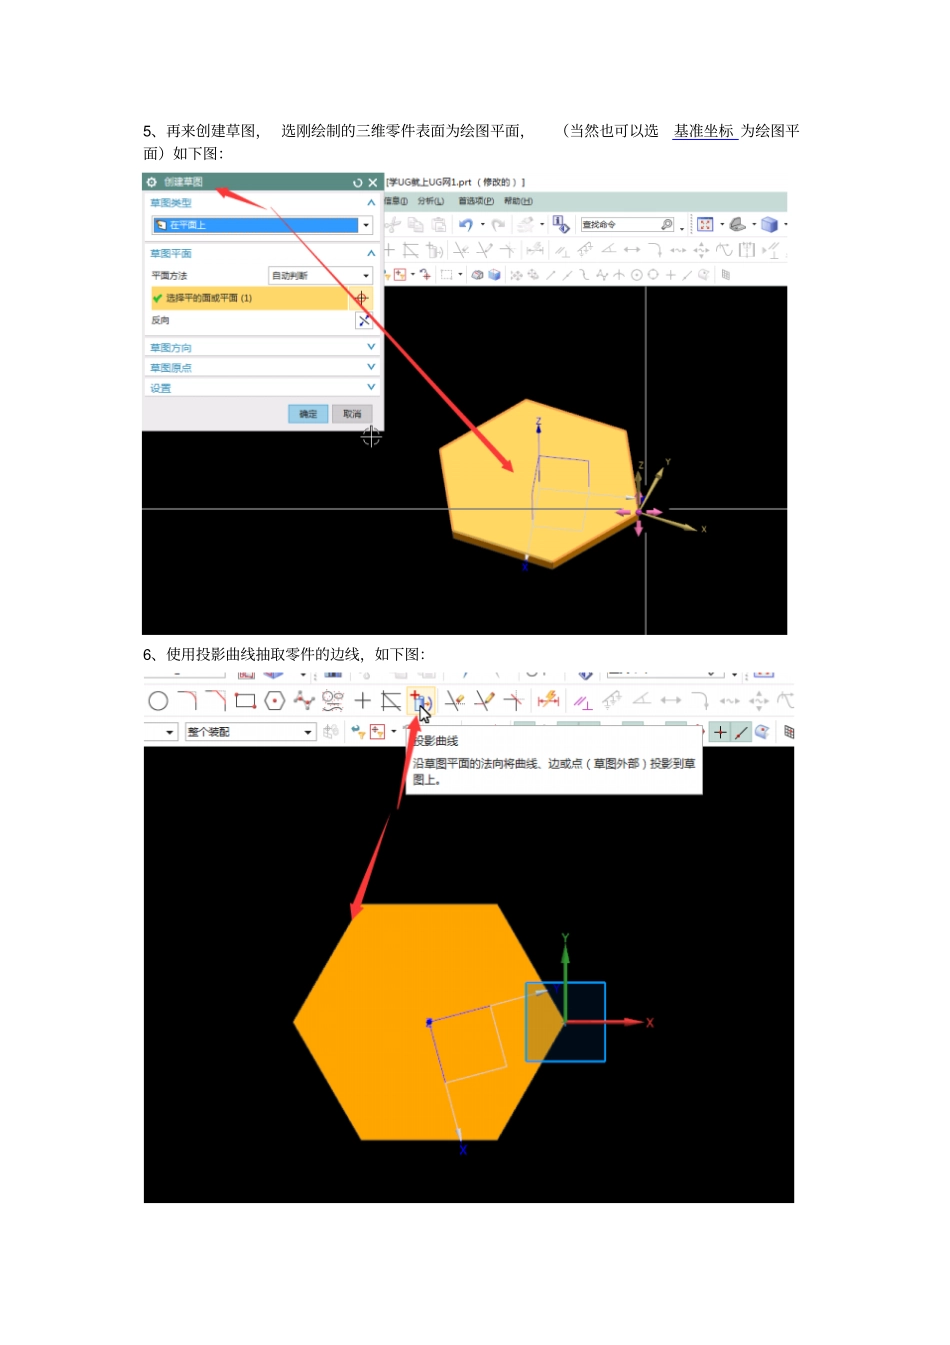Select the Fillet tool icon
This screenshot has height=1345, width=950.
click(187, 701)
